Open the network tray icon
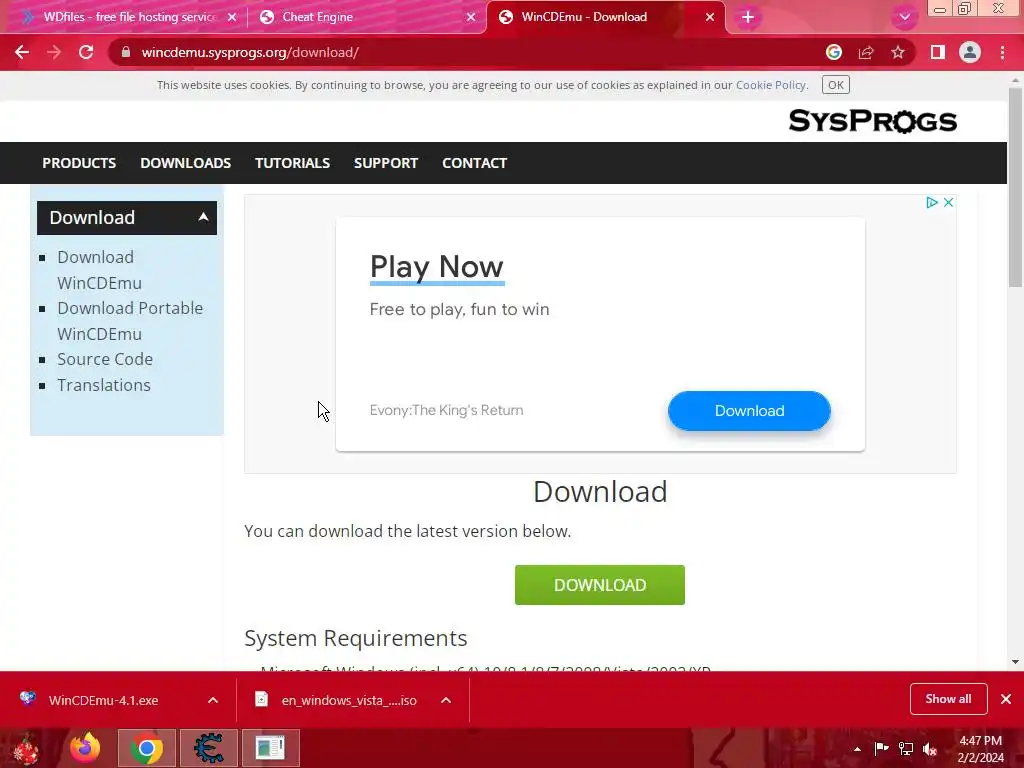Image resolution: width=1024 pixels, height=768 pixels. click(x=906, y=749)
